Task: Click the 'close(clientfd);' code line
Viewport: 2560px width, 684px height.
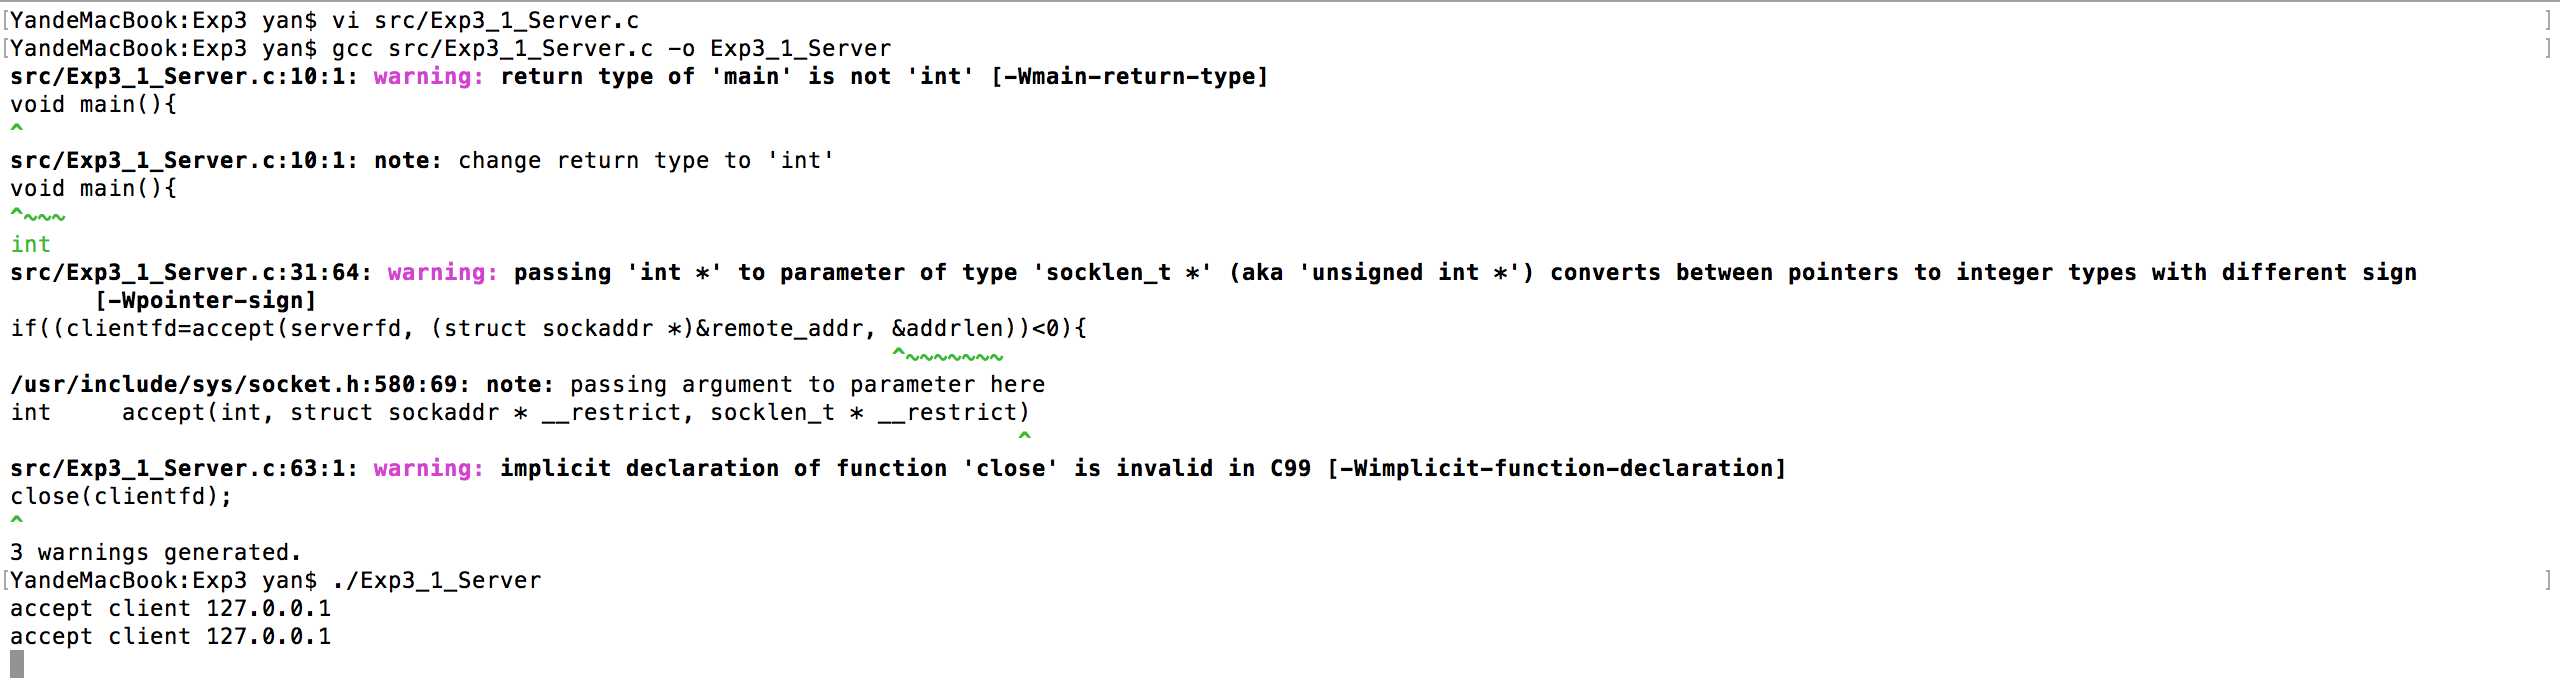Action: [121, 496]
